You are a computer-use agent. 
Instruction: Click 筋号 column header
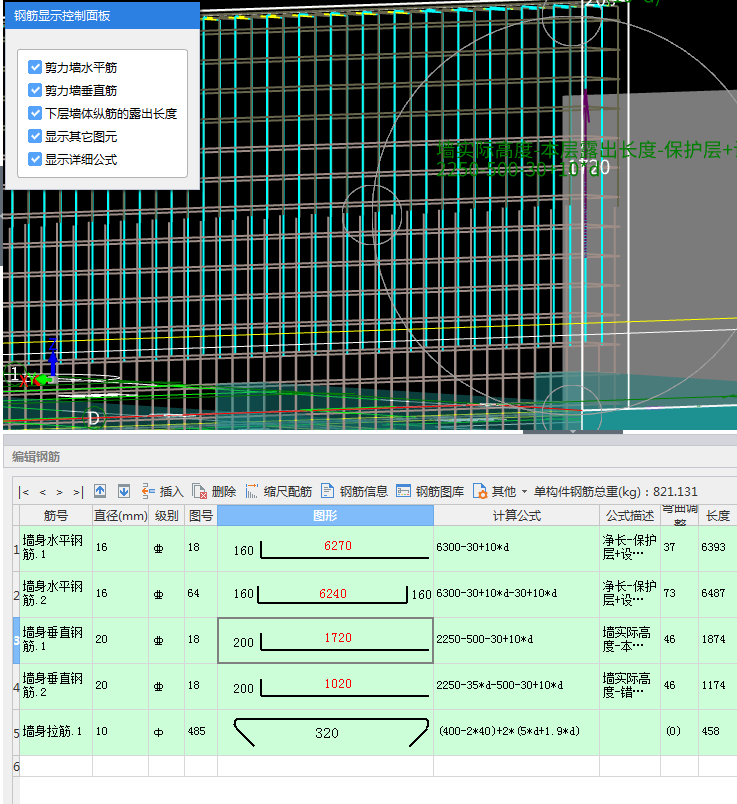click(x=56, y=515)
